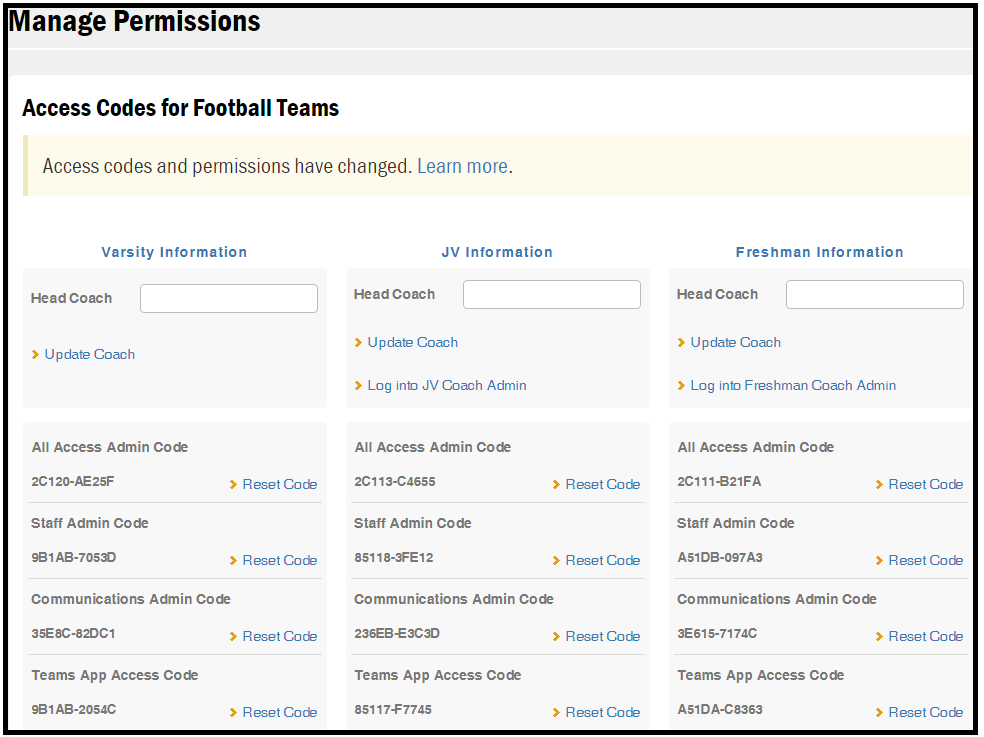This screenshot has height=737, width=984.
Task: Log into JV Coach Admin
Action: [446, 385]
